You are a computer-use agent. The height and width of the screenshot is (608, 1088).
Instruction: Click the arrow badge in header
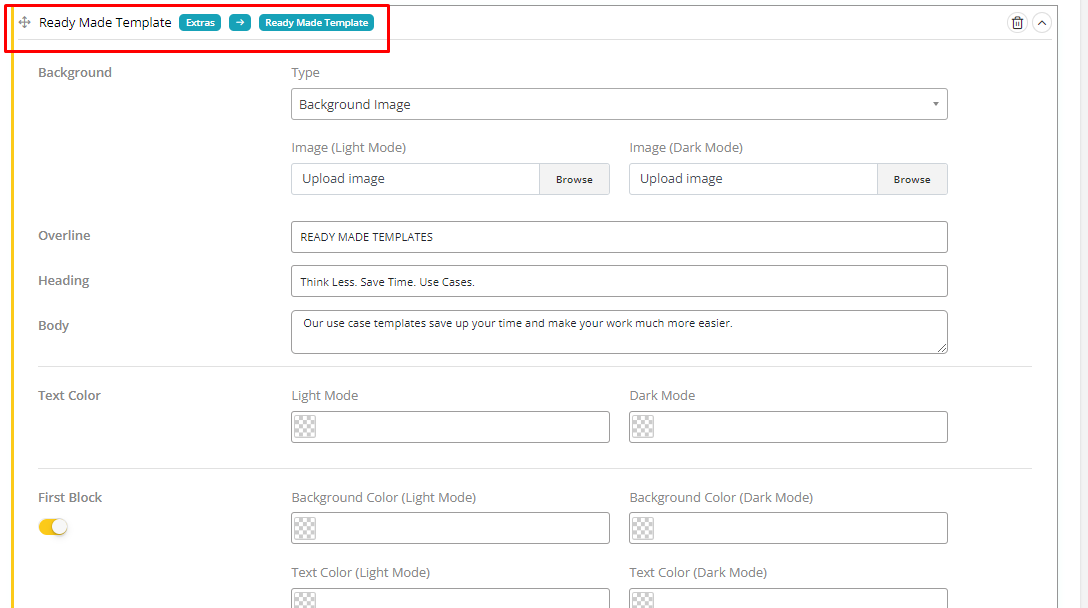click(x=239, y=22)
